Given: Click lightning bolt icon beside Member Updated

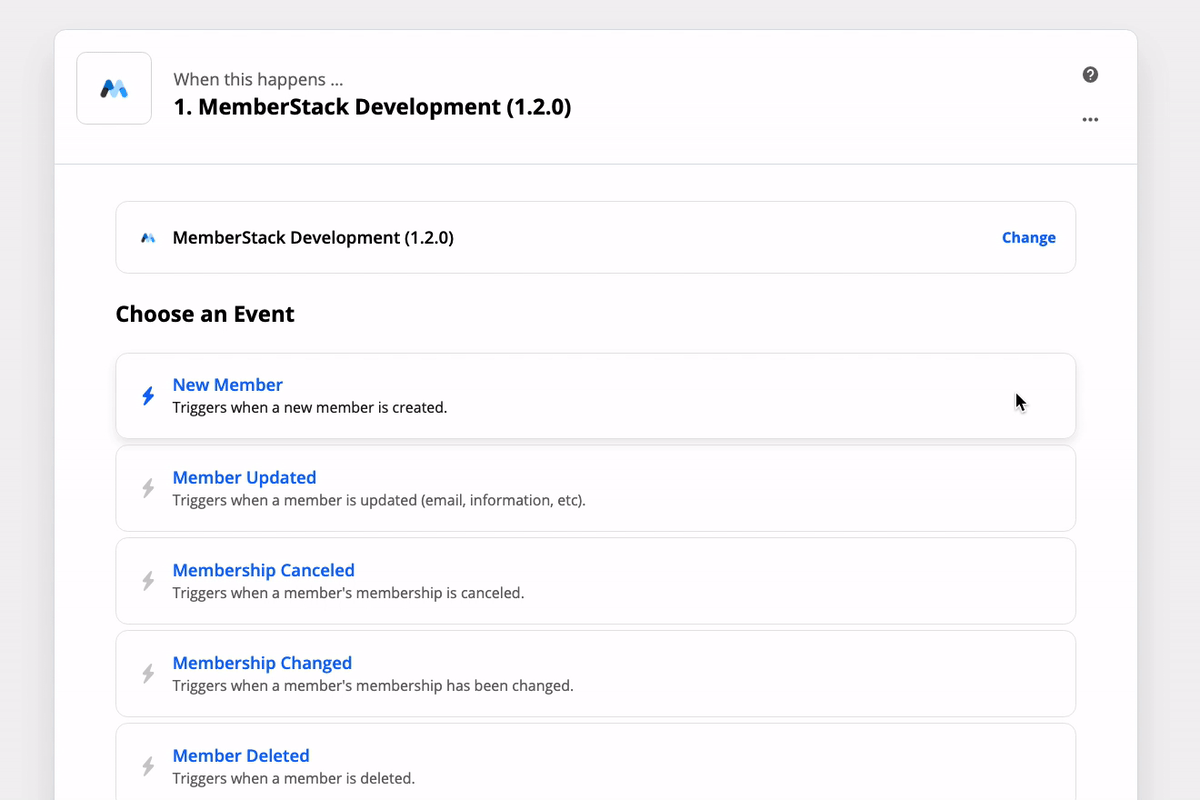Looking at the screenshot, I should pyautogui.click(x=148, y=489).
